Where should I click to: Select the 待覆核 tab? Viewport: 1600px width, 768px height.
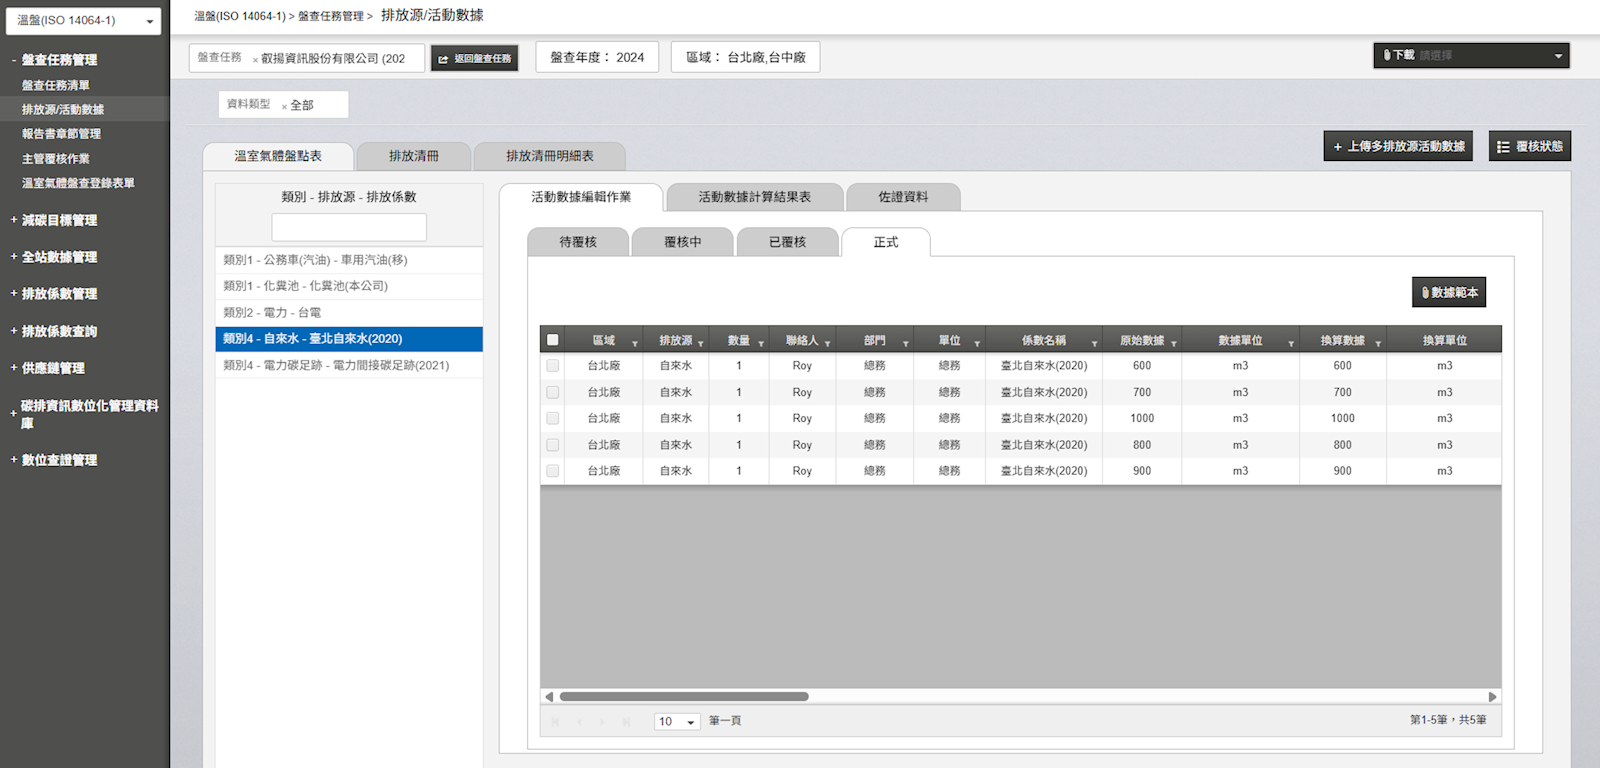[578, 242]
